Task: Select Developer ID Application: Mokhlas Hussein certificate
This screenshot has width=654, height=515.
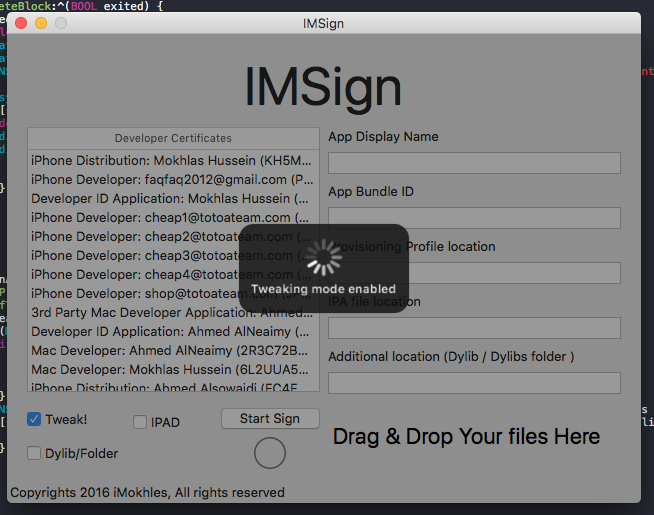Action: 174,198
